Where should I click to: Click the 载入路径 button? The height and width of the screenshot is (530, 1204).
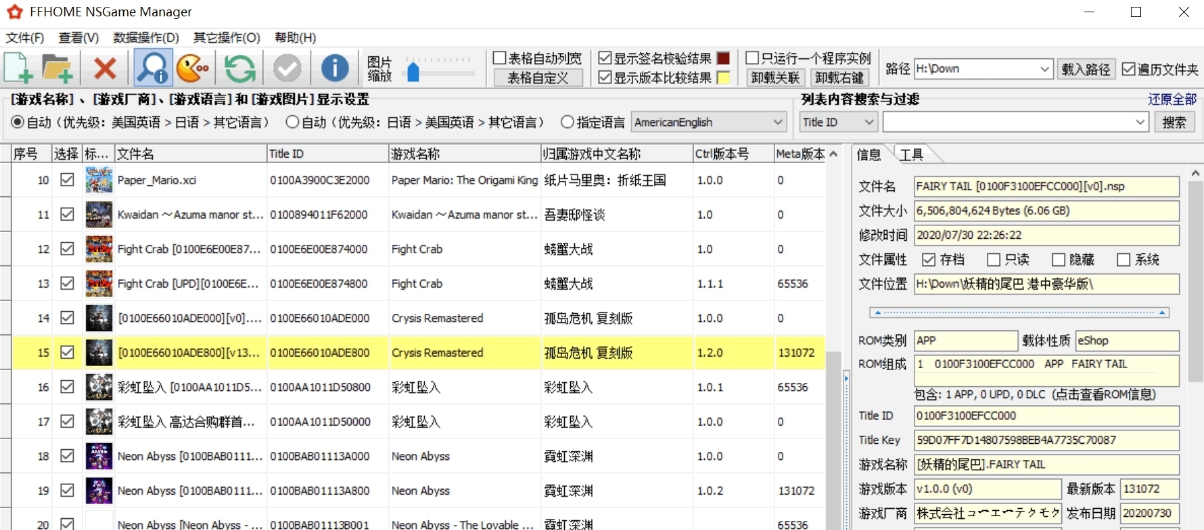pos(1086,69)
